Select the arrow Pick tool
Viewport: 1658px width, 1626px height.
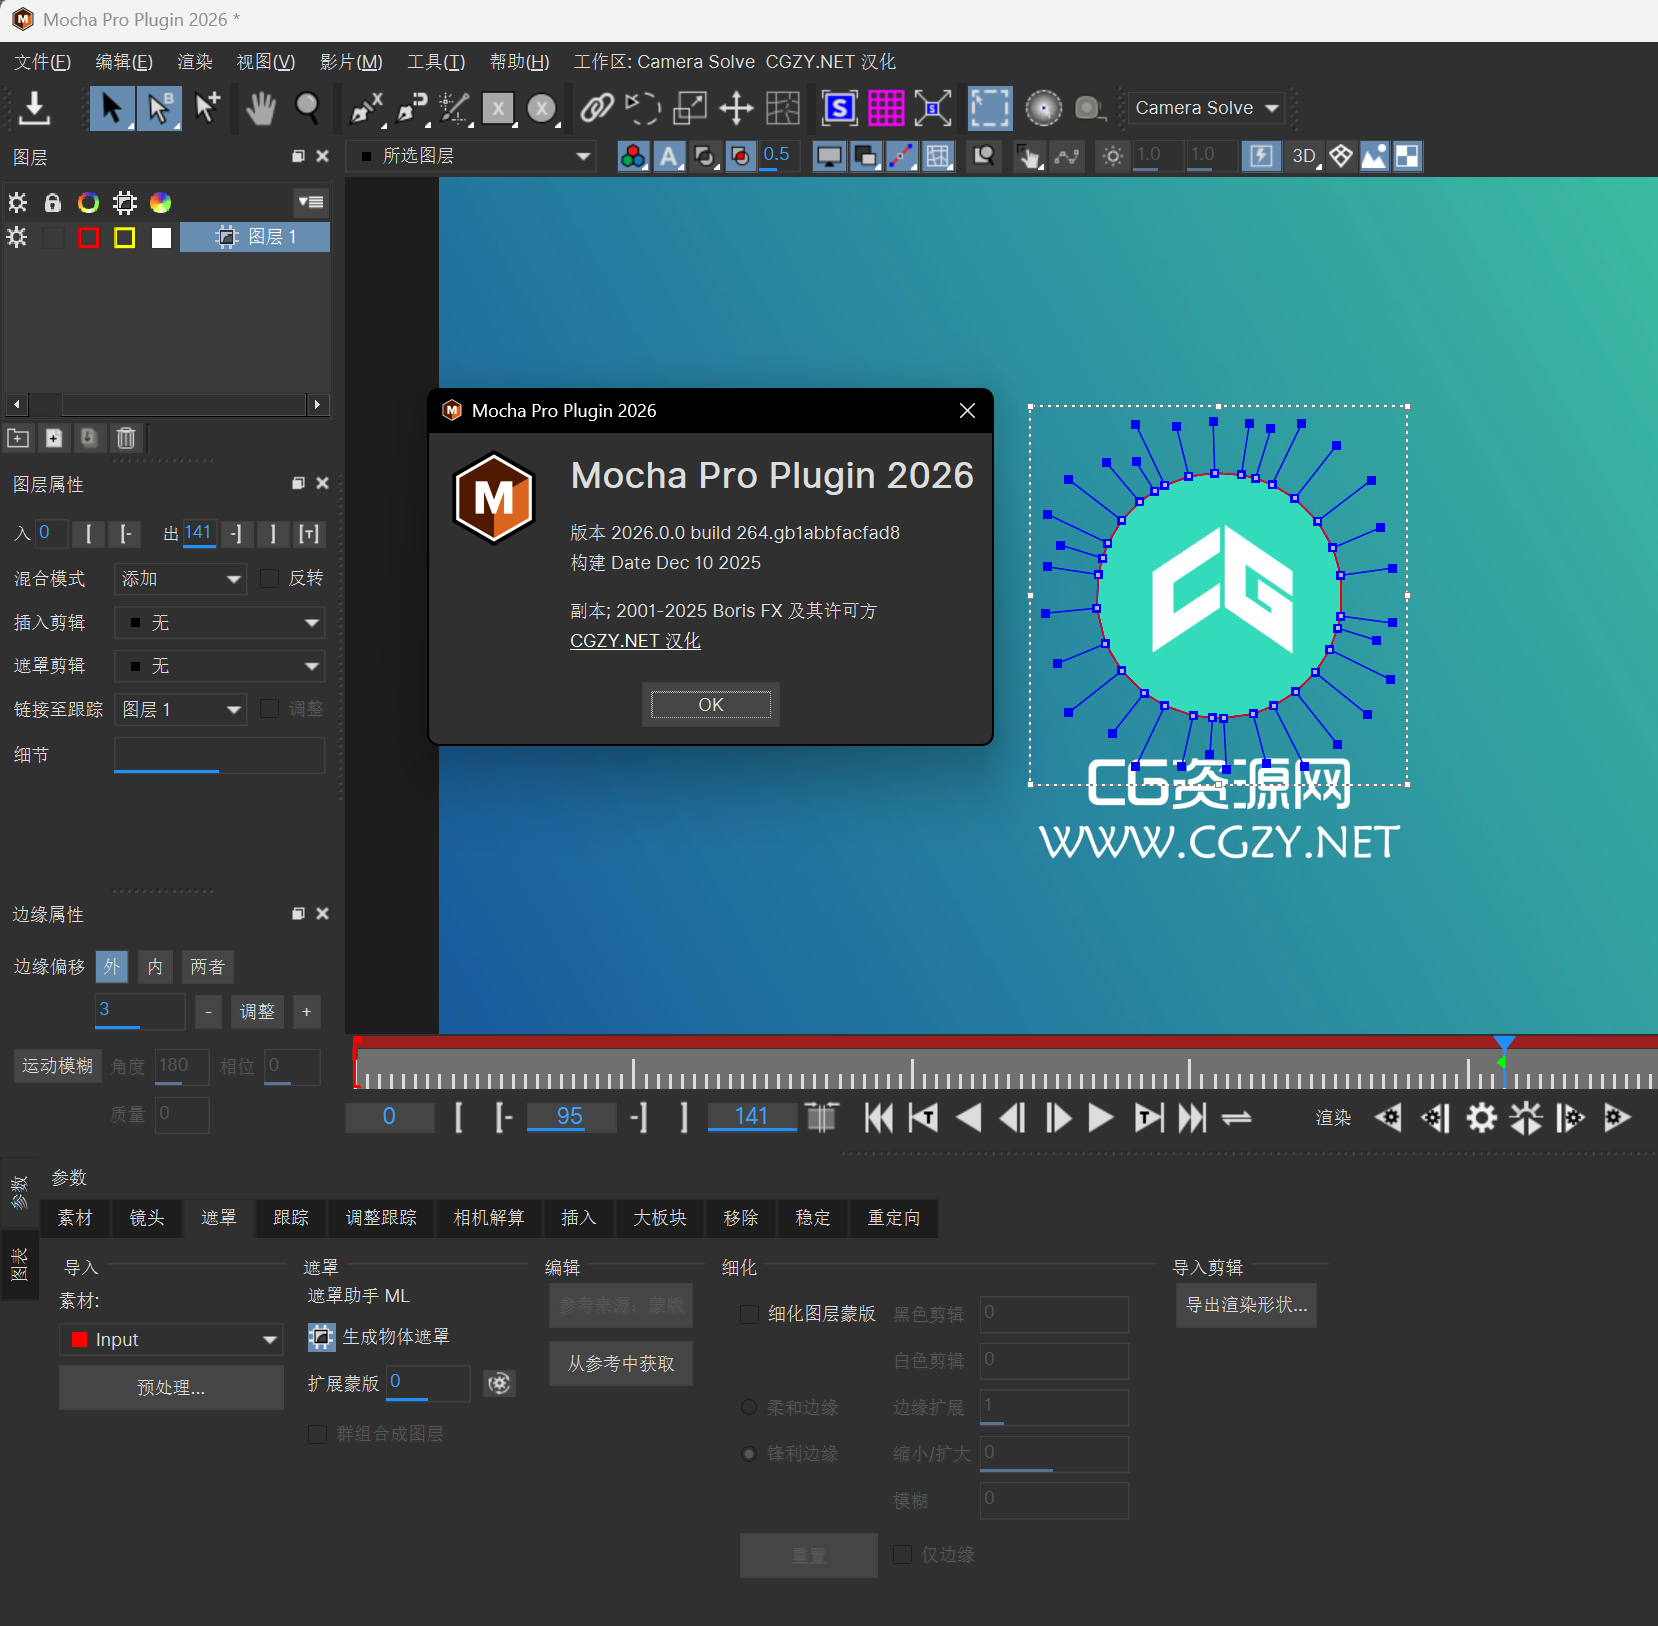point(112,108)
